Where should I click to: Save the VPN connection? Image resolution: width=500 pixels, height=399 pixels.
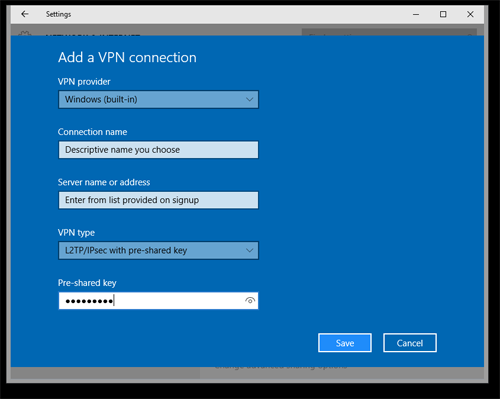345,343
